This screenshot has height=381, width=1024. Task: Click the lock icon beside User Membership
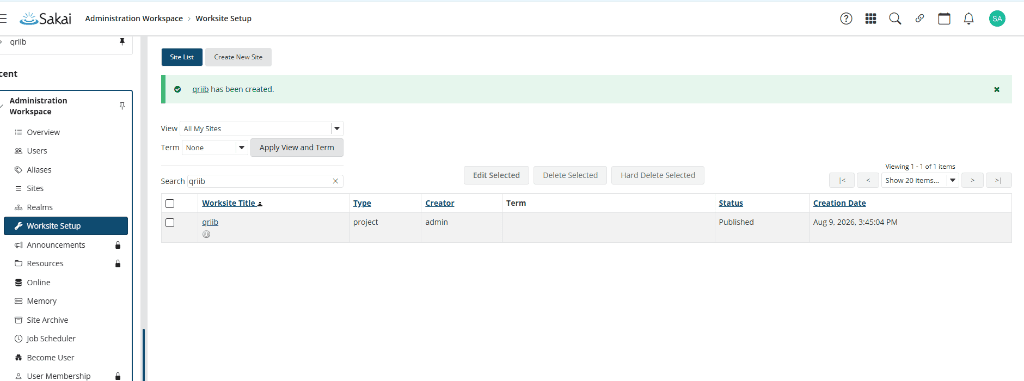pyautogui.click(x=118, y=376)
